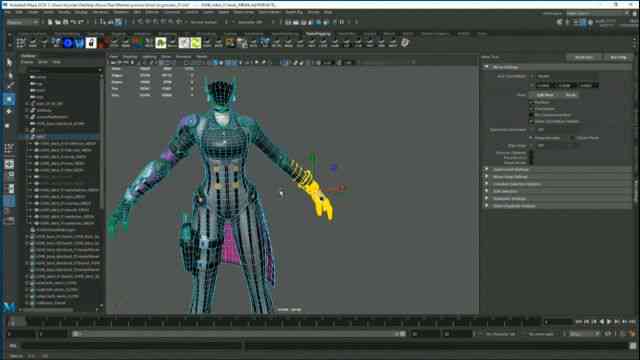Click the Save Scene icon in status line
This screenshot has height=360, width=640.
pos(65,22)
